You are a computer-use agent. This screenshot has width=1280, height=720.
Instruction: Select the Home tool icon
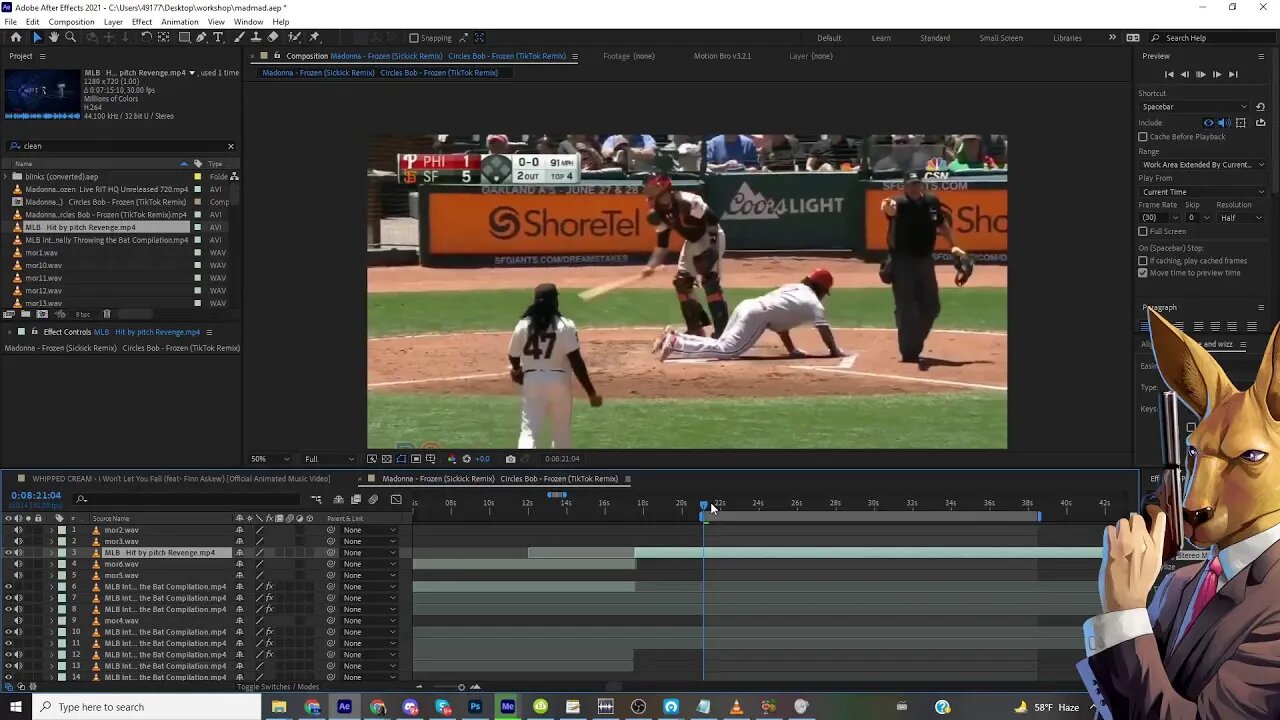[16, 37]
